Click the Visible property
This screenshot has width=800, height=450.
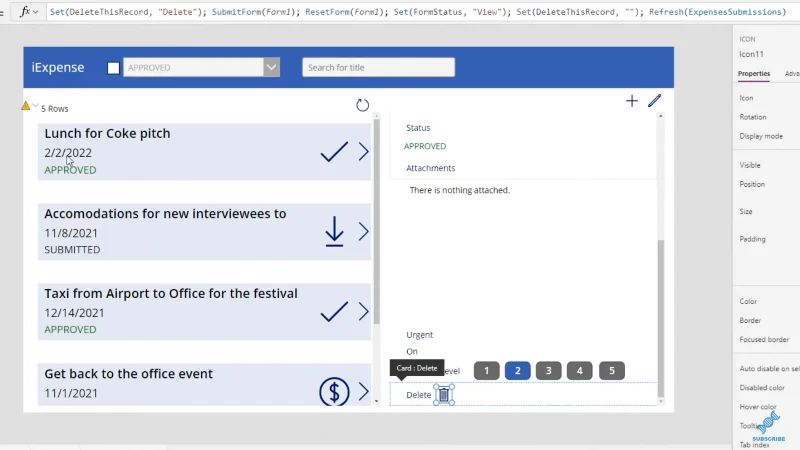pos(749,165)
